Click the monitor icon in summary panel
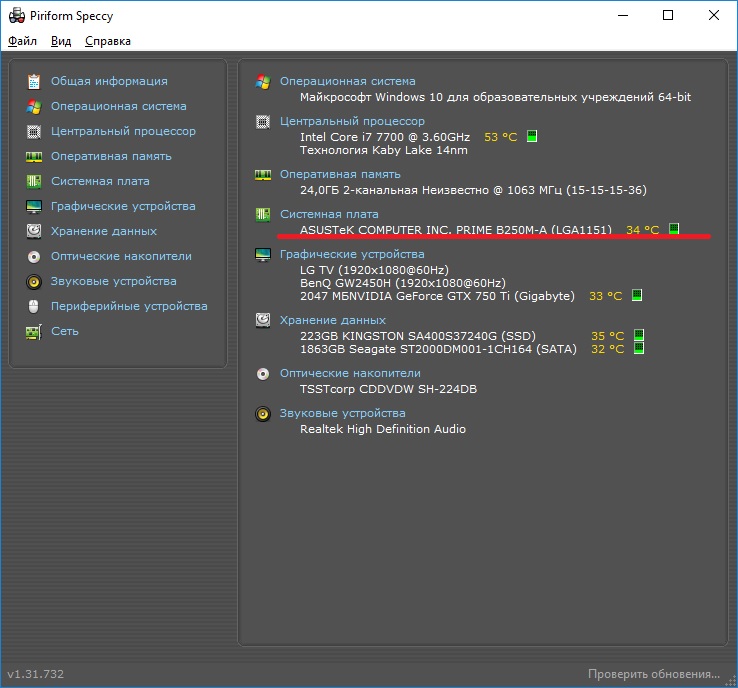The image size is (738, 688). (263, 255)
